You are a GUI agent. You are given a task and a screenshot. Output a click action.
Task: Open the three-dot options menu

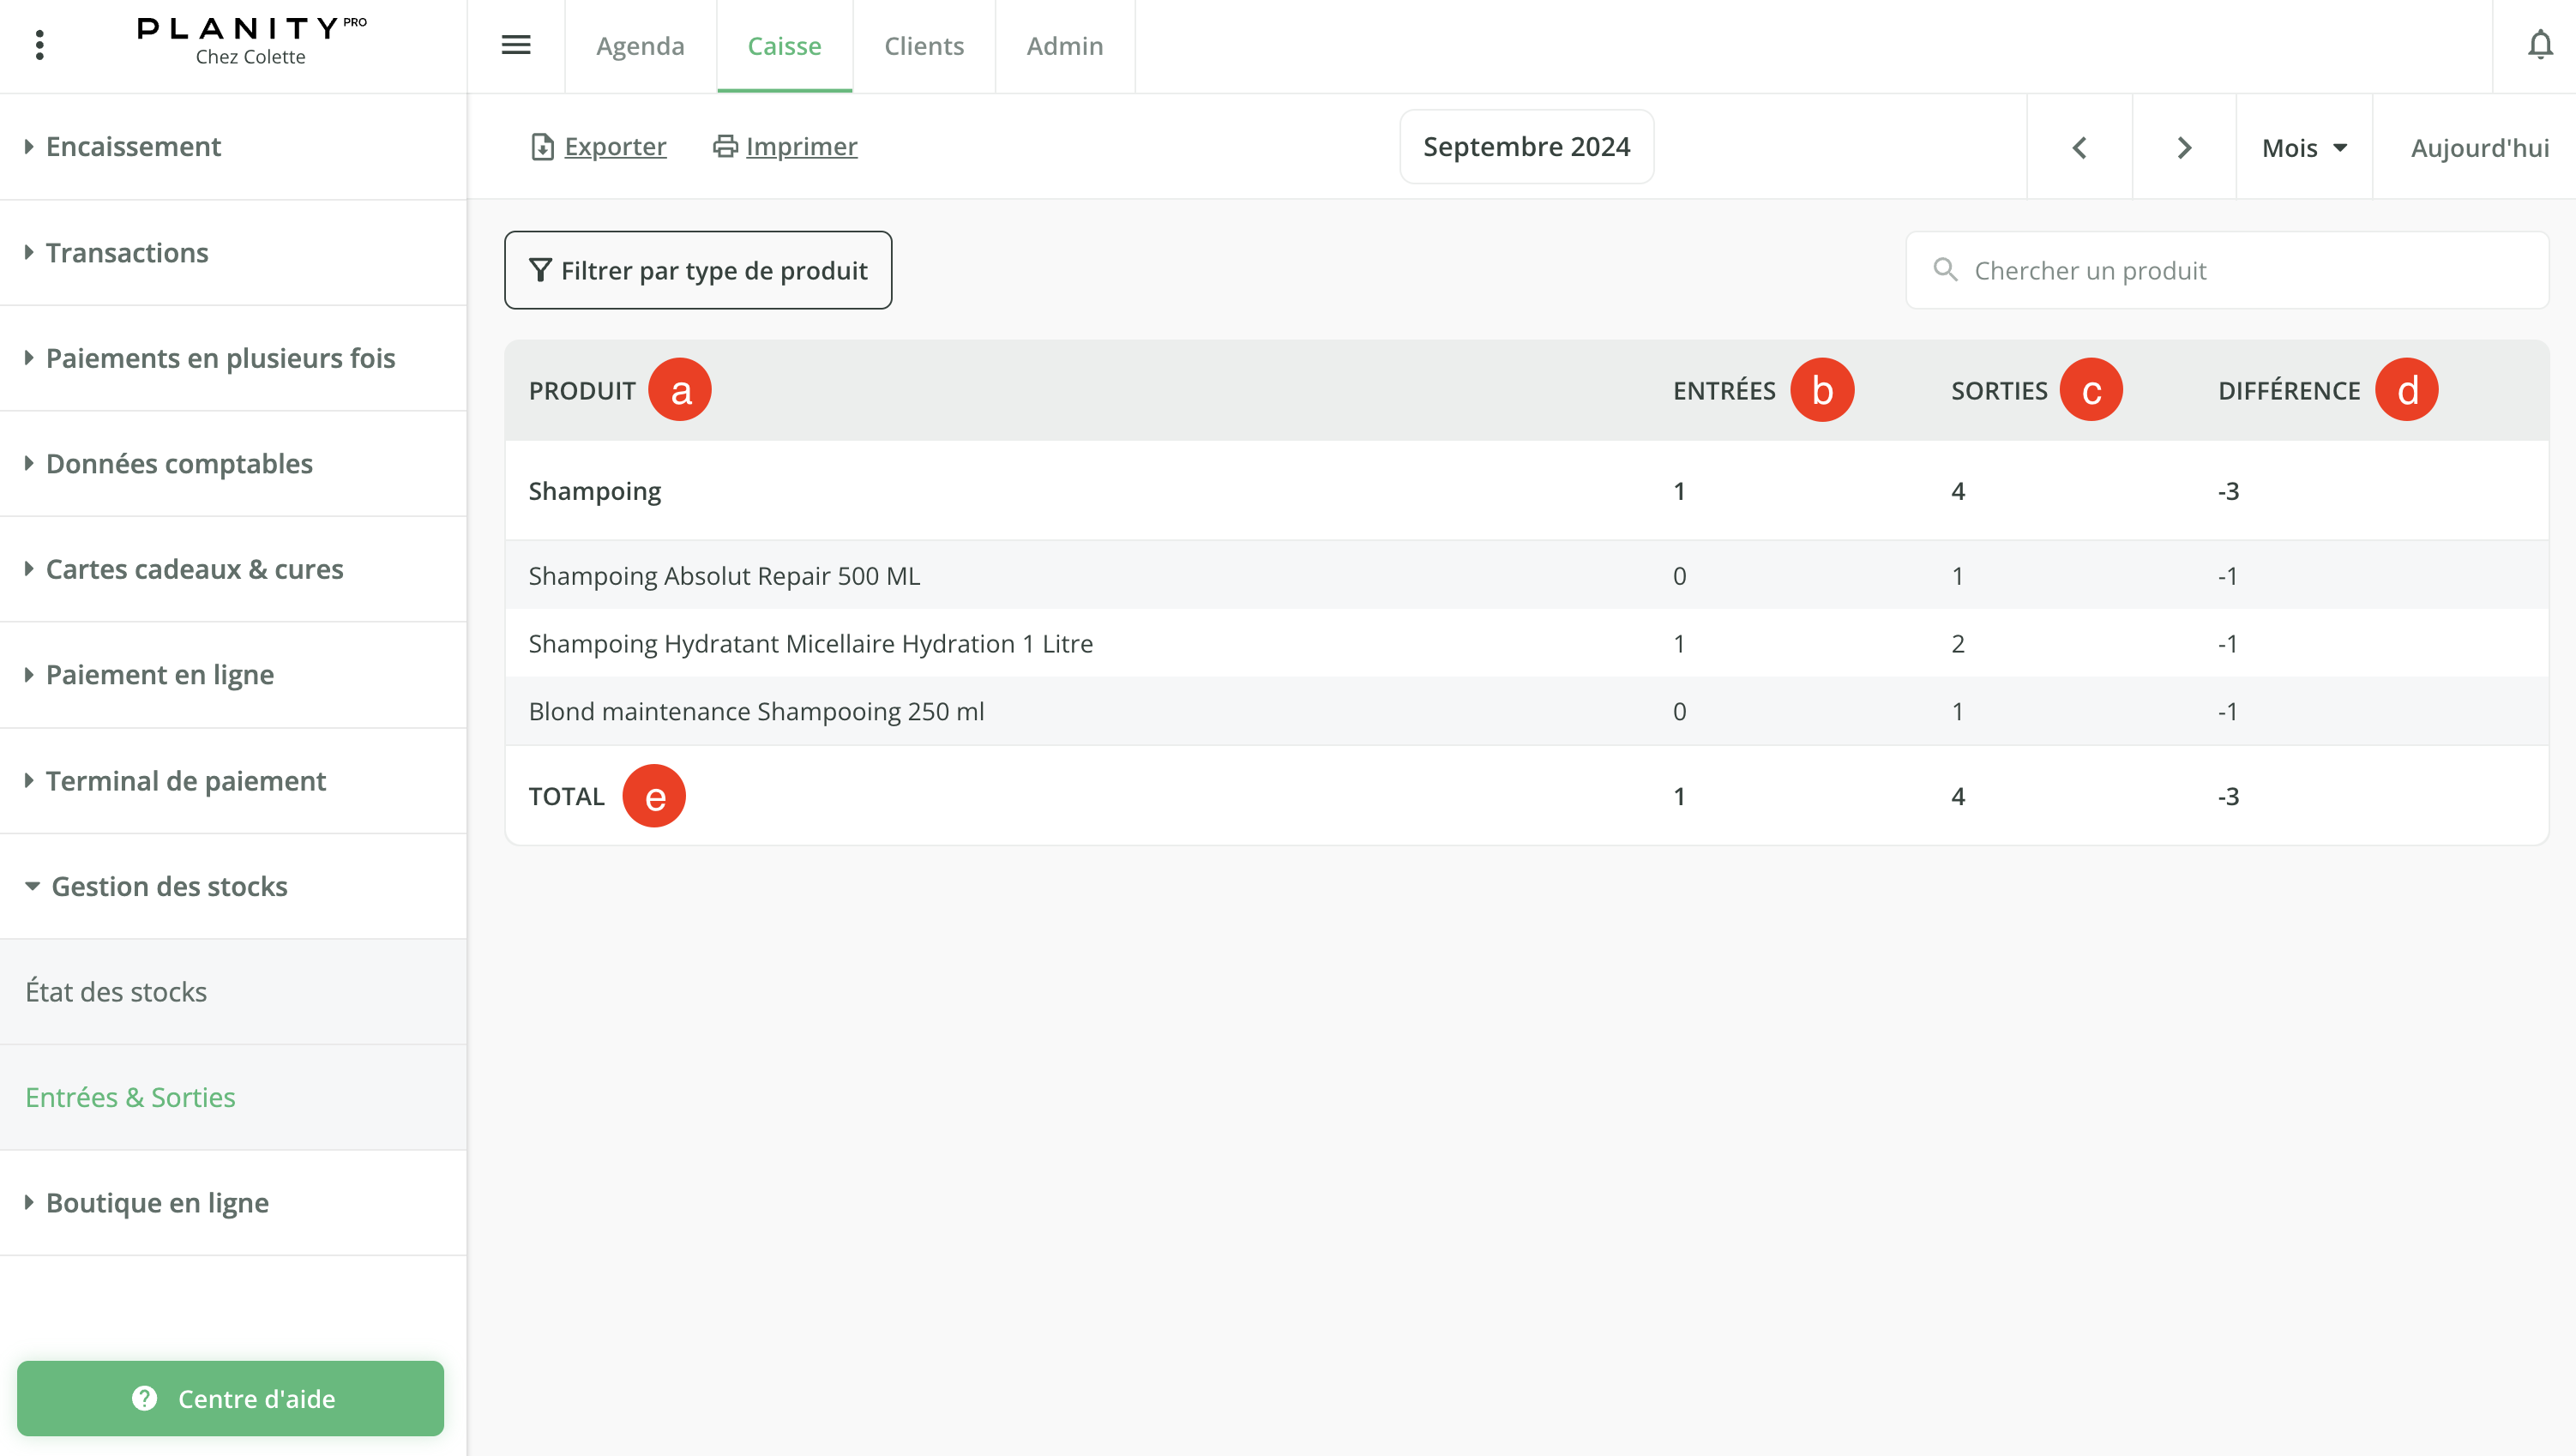[40, 45]
